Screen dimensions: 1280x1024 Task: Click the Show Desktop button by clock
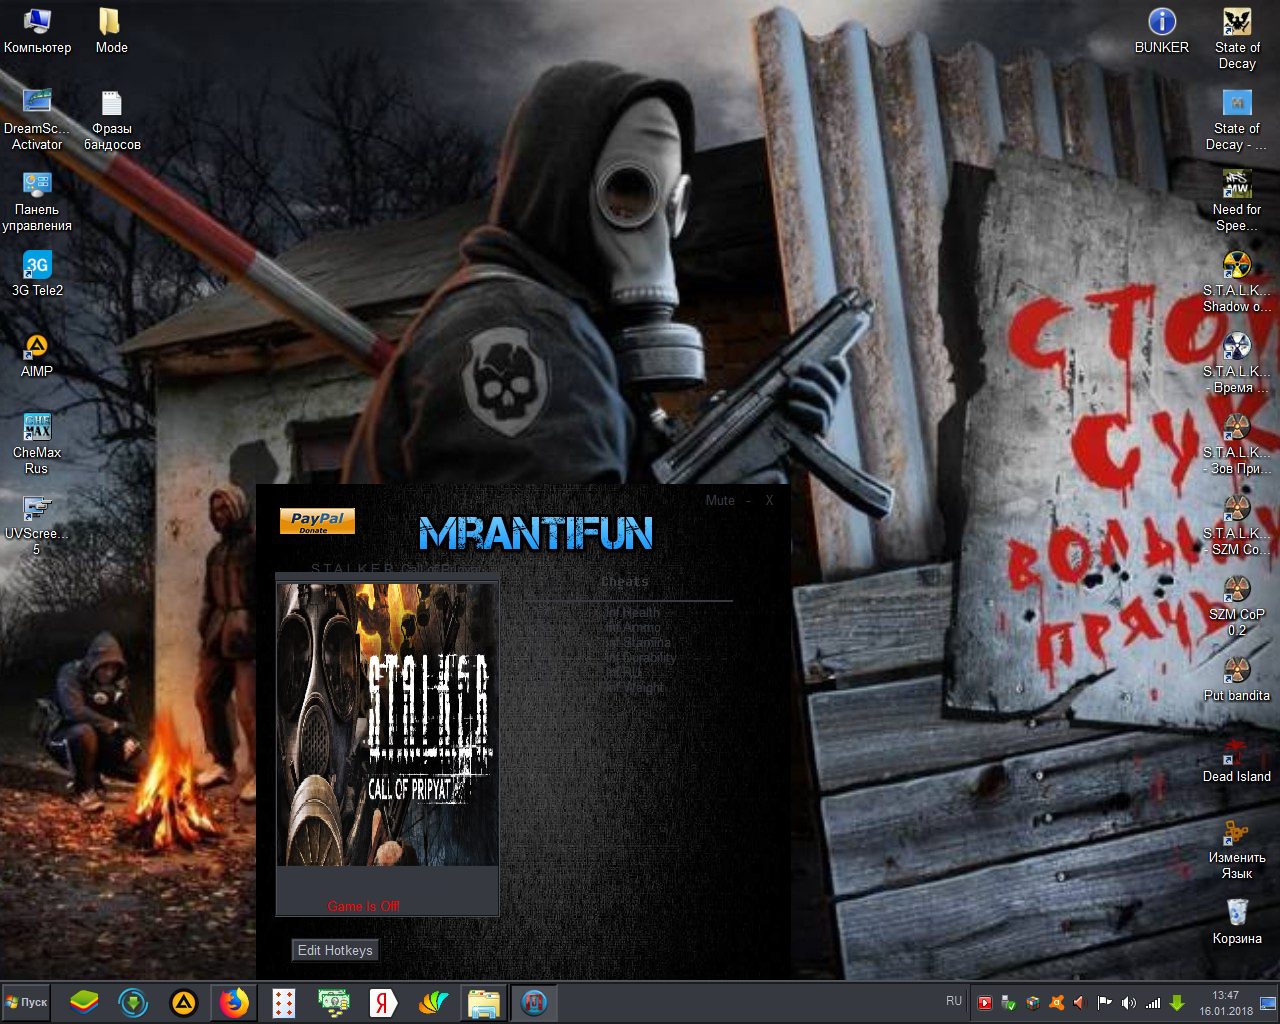click(1269, 1002)
